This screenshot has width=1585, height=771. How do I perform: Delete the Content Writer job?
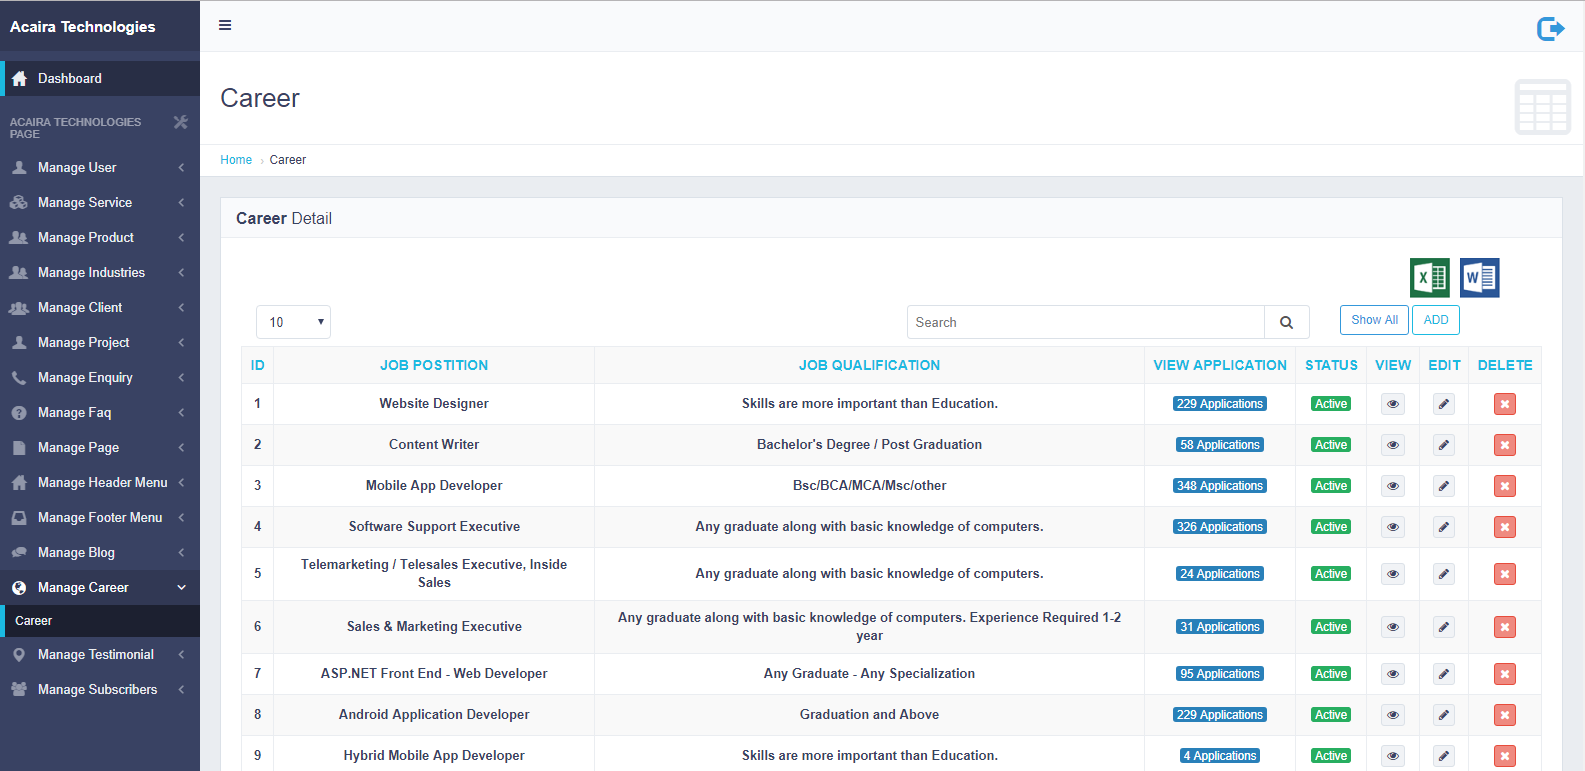pyautogui.click(x=1504, y=445)
